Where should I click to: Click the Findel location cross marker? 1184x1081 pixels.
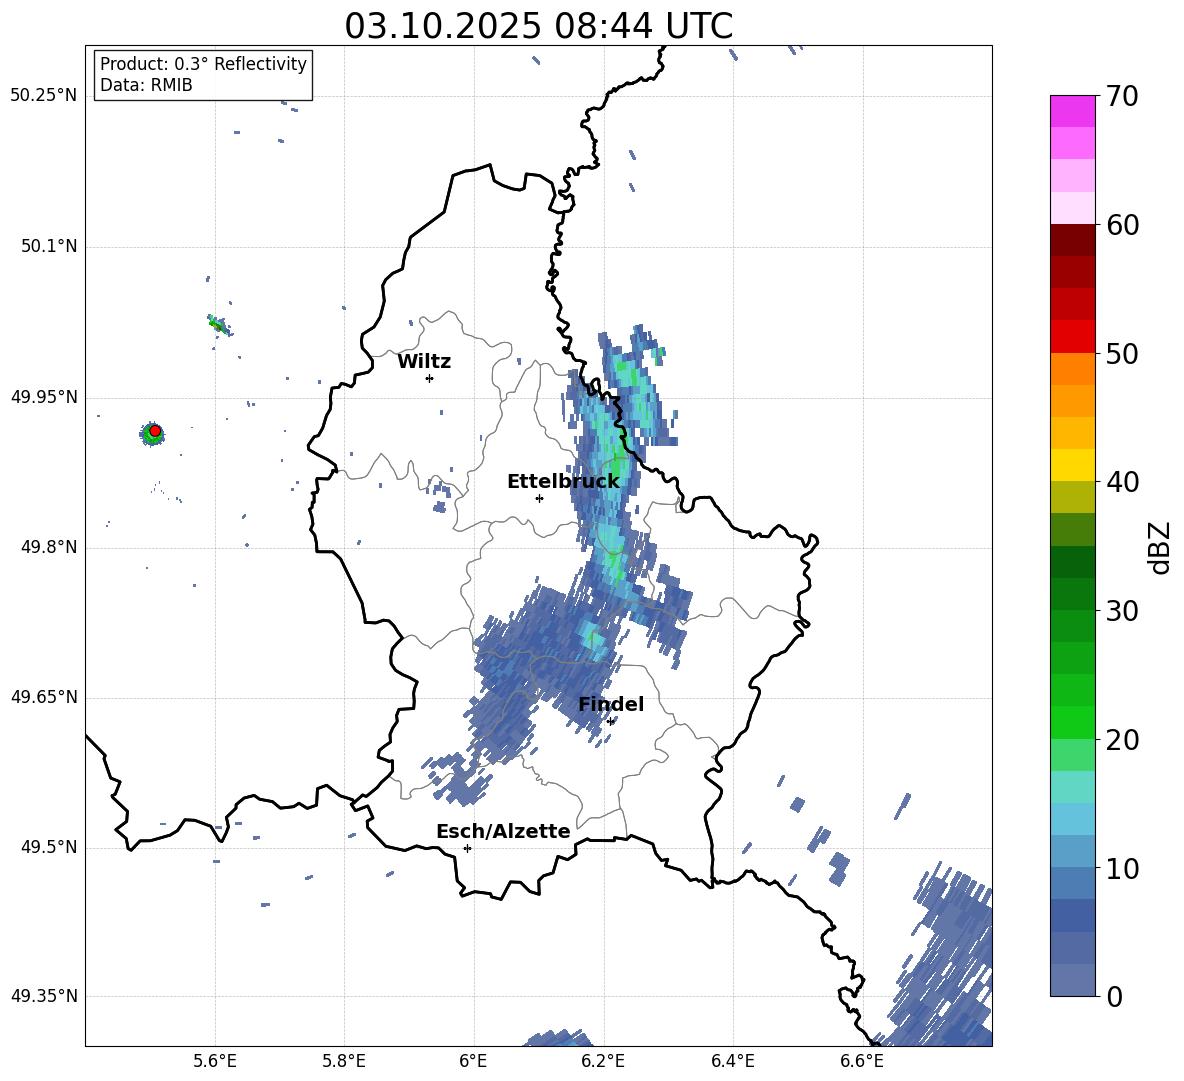(x=611, y=722)
